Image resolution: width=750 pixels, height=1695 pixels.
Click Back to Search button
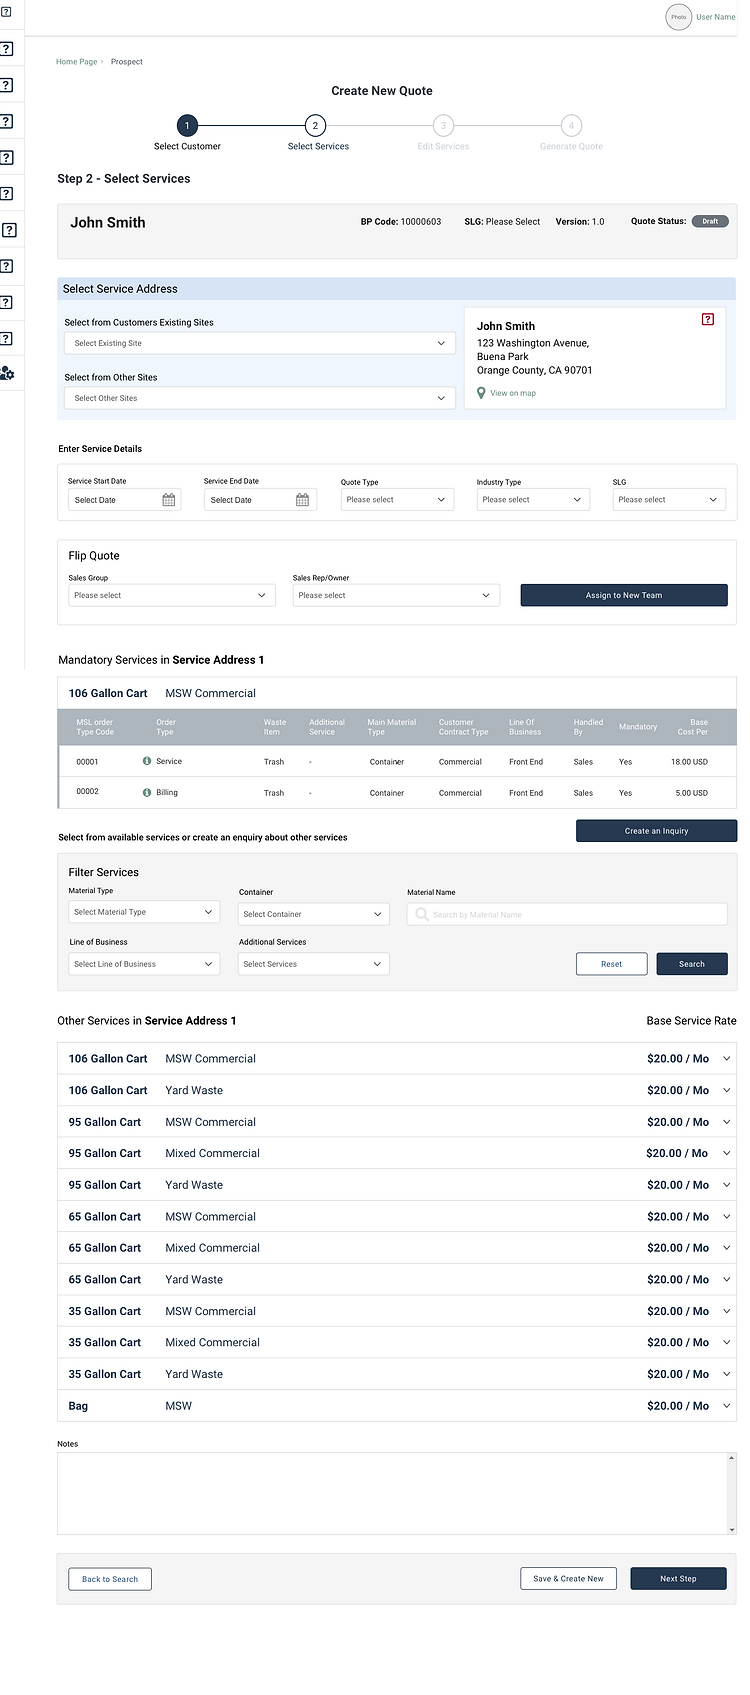click(x=110, y=1579)
